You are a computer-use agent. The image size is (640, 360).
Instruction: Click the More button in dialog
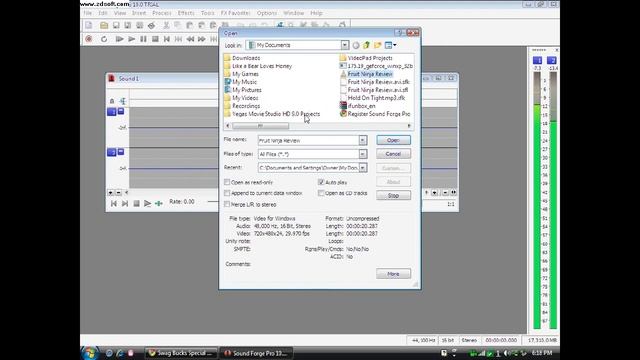393,274
